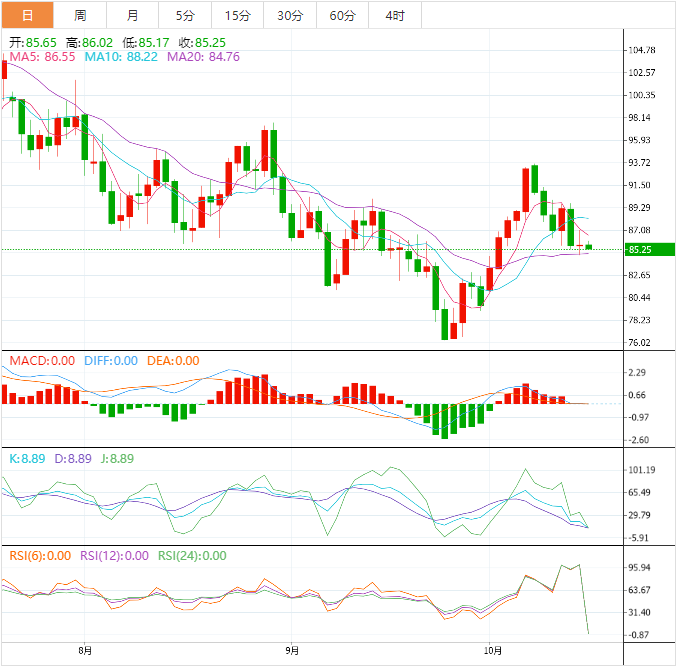Click the closing price 收:85.25
The width and height of the screenshot is (682, 667).
pyautogui.click(x=202, y=43)
